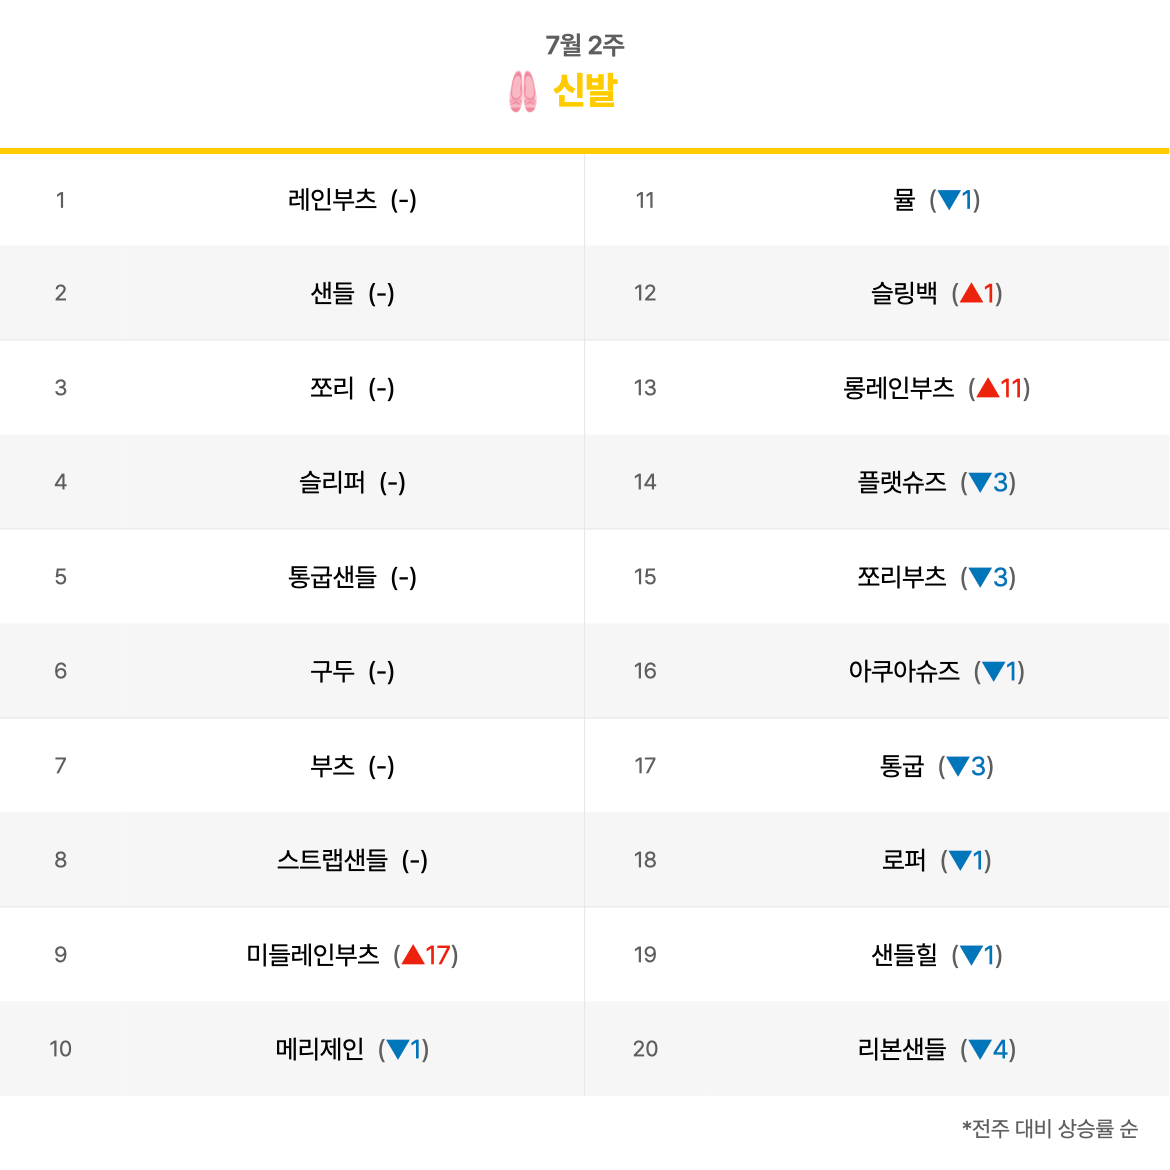Click blue down arrow beside 리본샌들

click(x=980, y=1049)
